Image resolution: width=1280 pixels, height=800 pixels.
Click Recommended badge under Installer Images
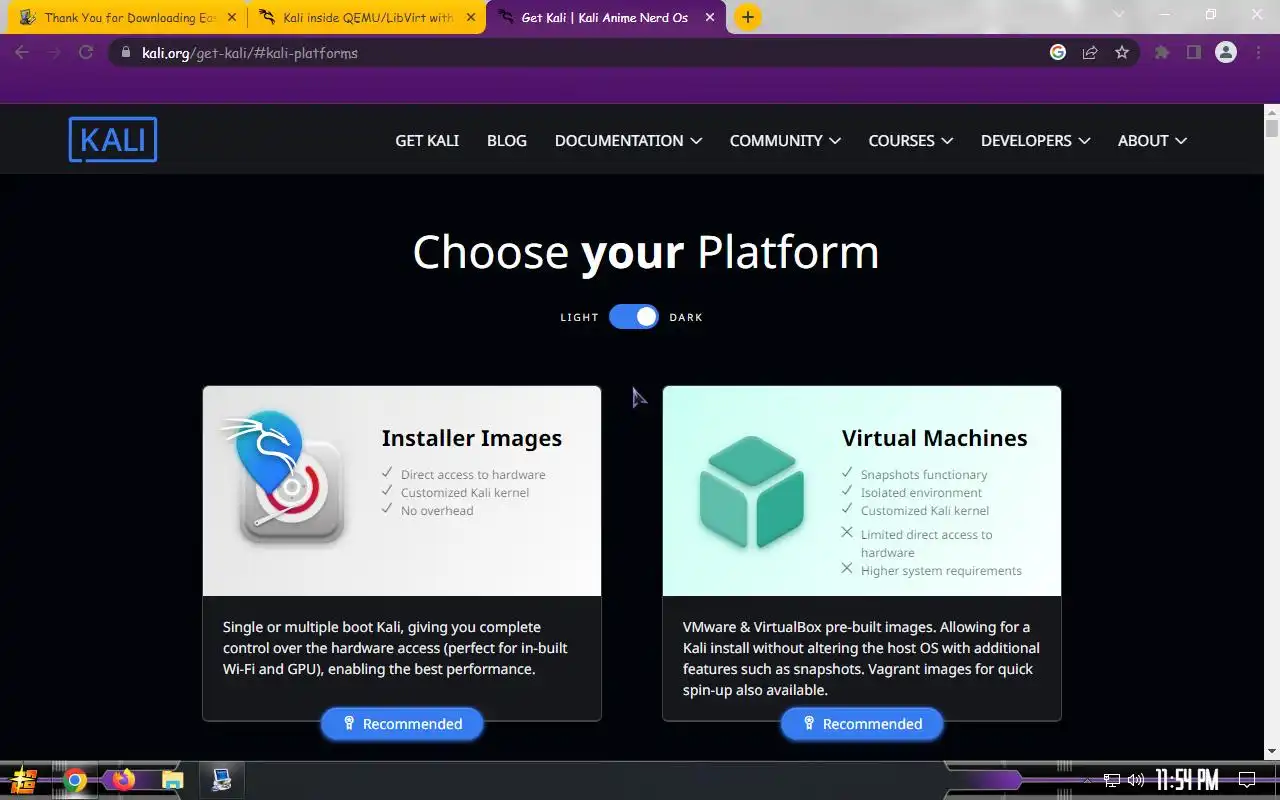pos(402,724)
